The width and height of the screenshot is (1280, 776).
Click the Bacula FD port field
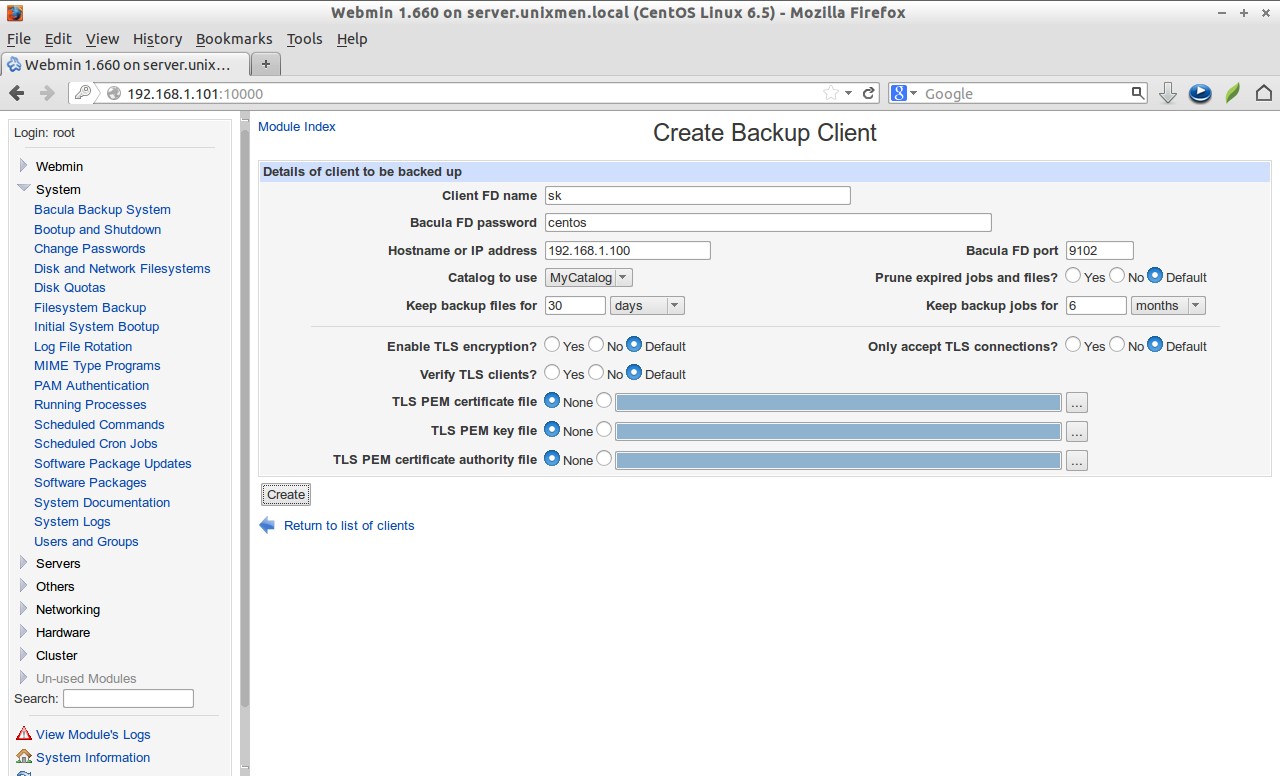tap(1099, 250)
